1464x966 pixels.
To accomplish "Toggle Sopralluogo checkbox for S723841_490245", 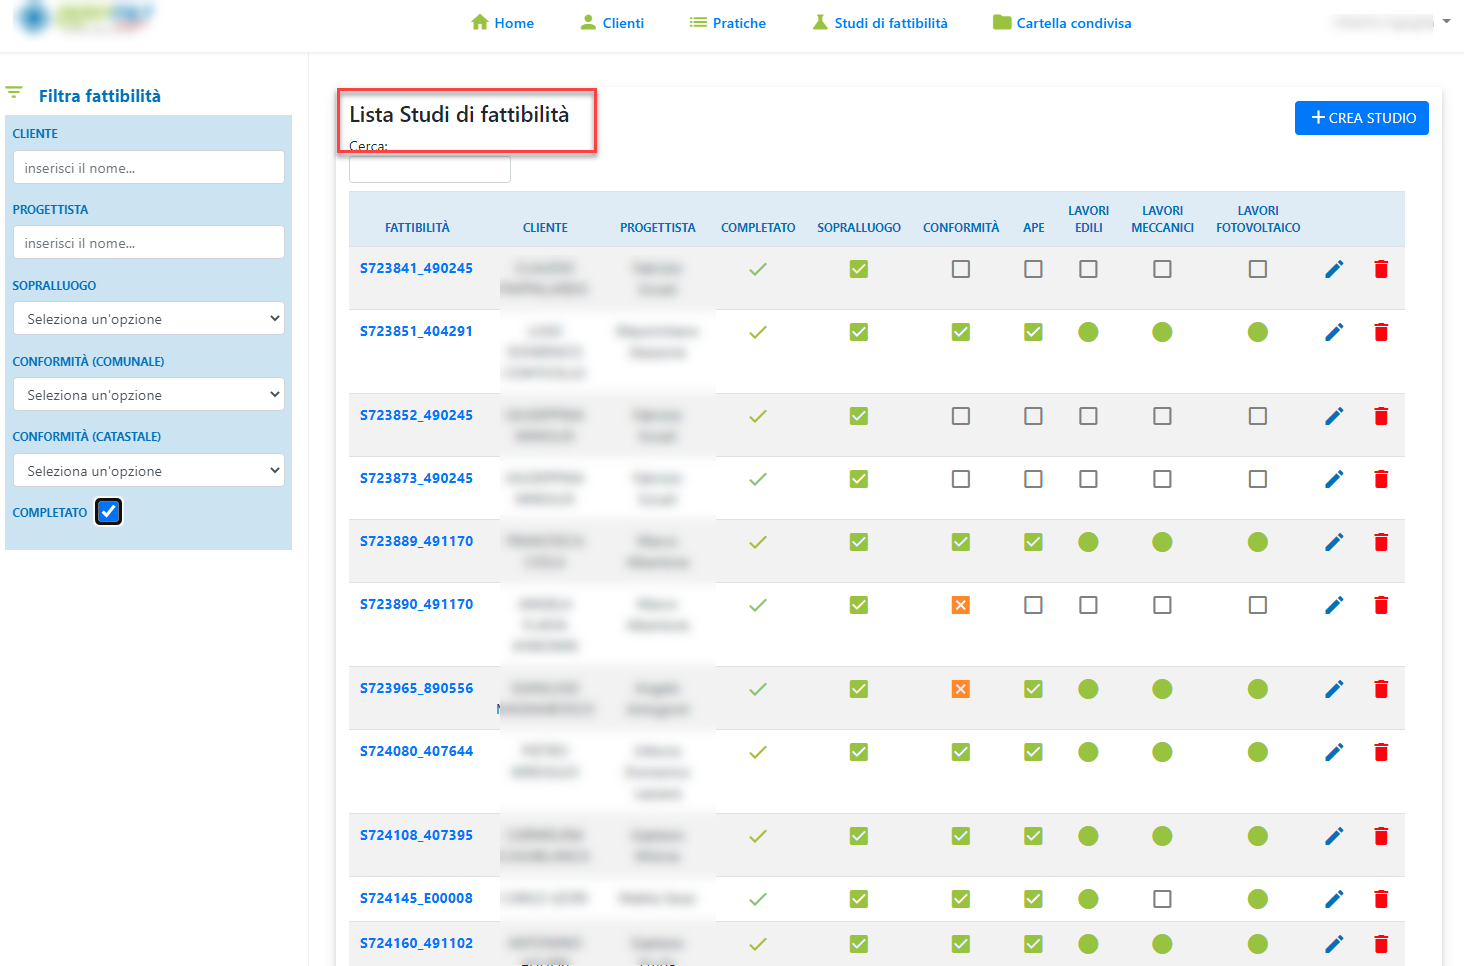I will tap(859, 269).
